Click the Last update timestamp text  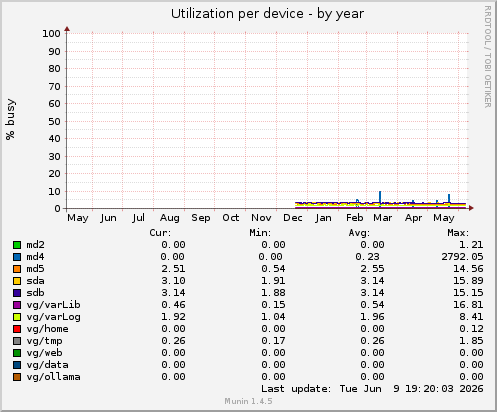pyautogui.click(x=372, y=389)
